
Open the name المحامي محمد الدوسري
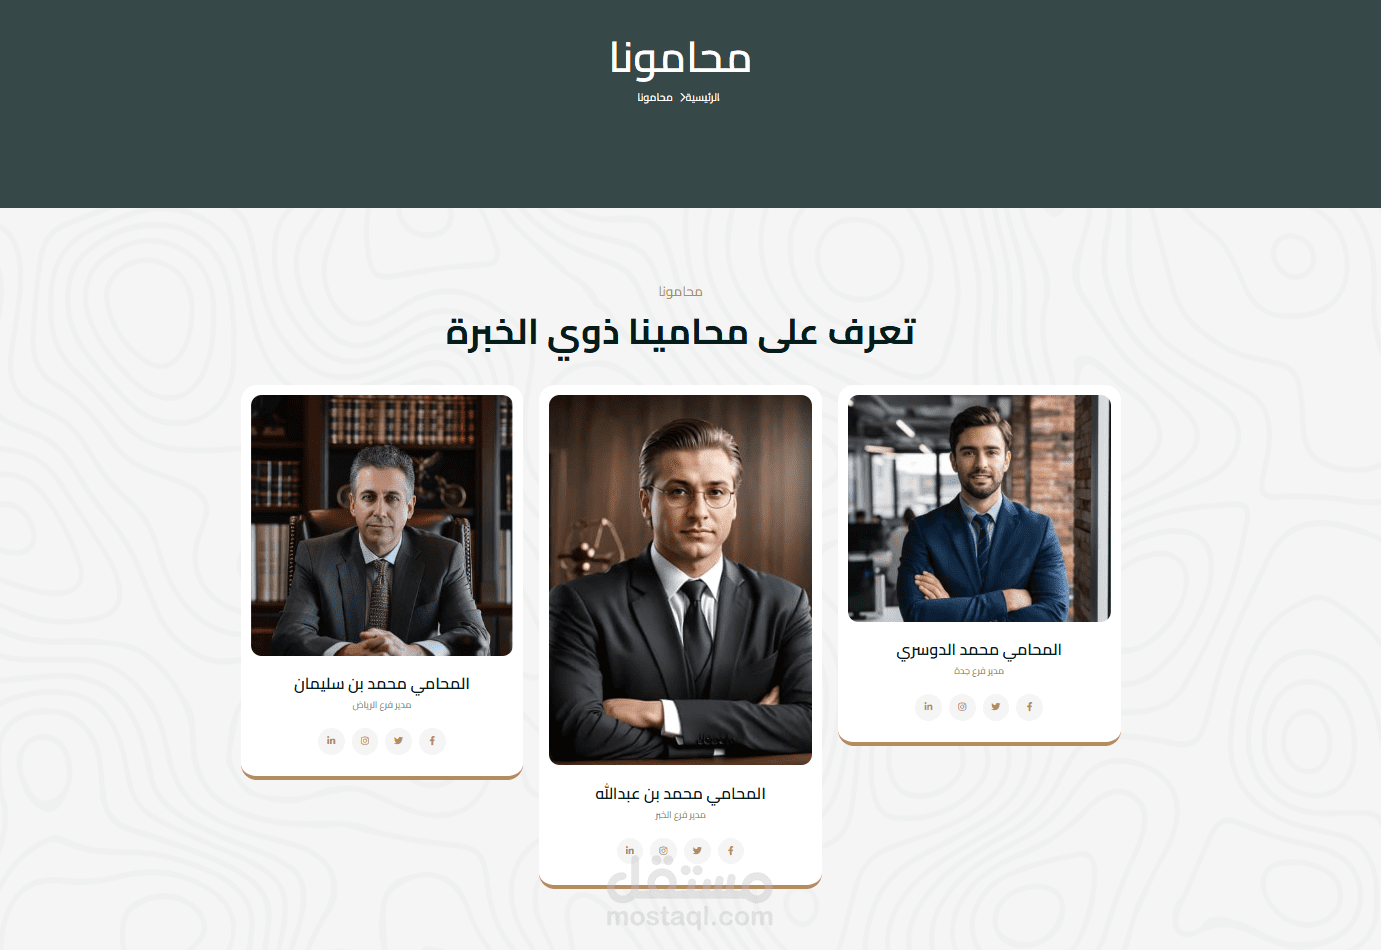979,650
